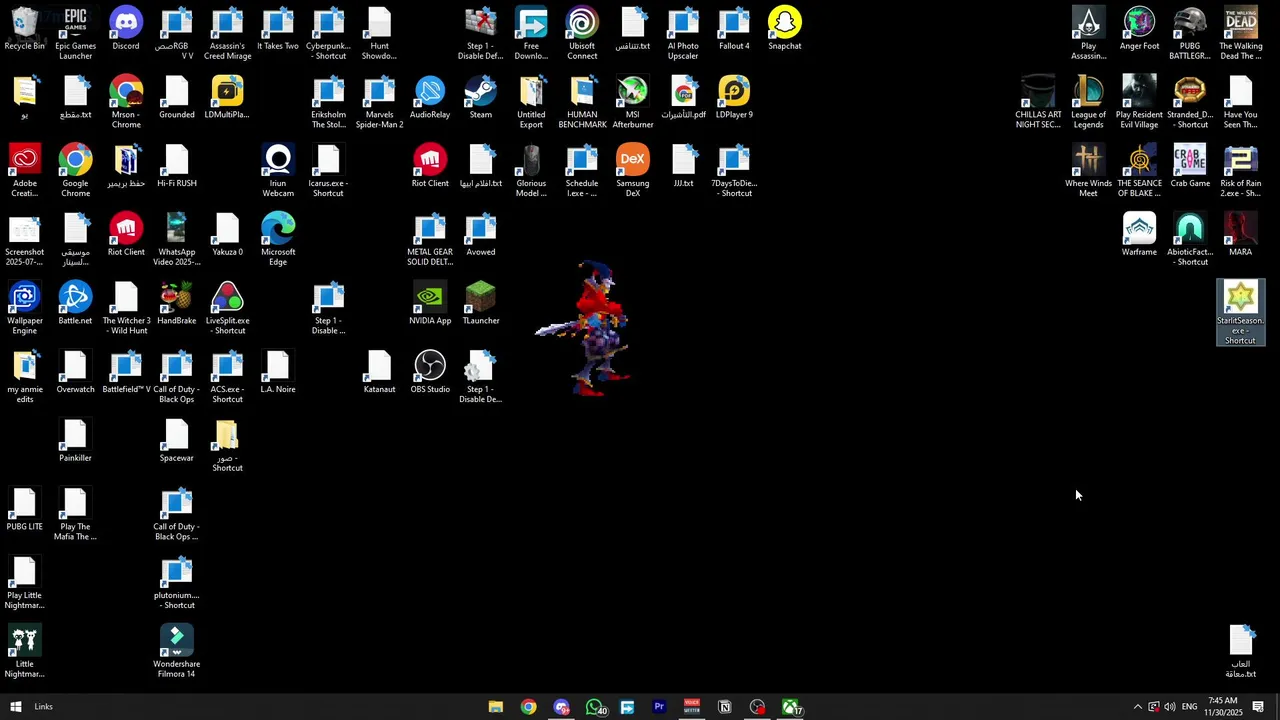
Task: Select the Microsoft Edge desktop icon
Action: pyautogui.click(x=278, y=240)
